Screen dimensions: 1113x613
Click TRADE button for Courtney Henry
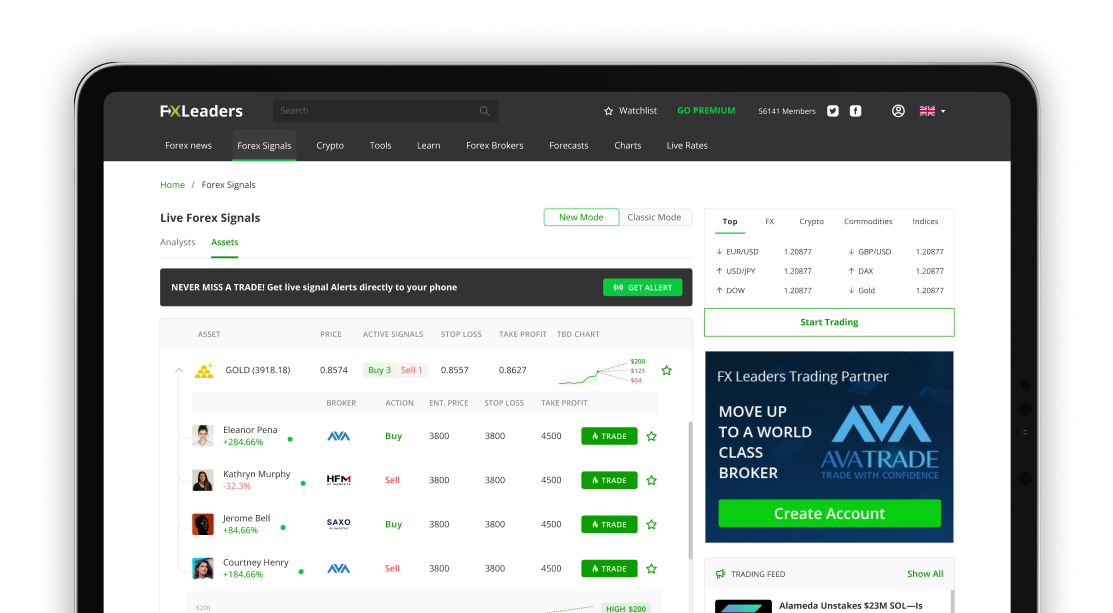[609, 568]
